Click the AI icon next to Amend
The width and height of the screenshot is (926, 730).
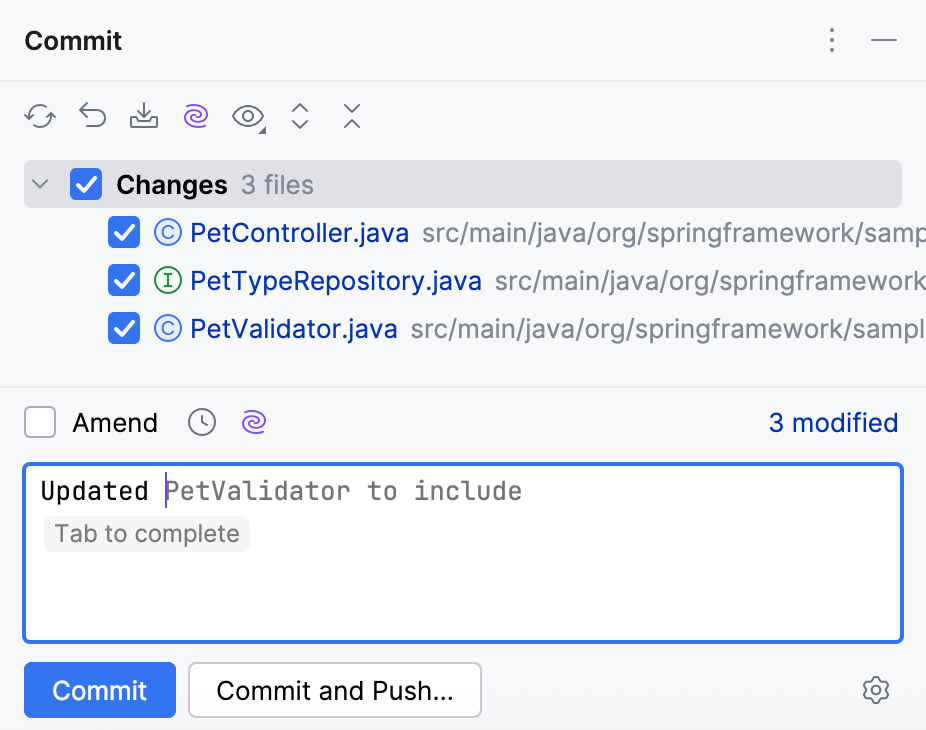253,422
